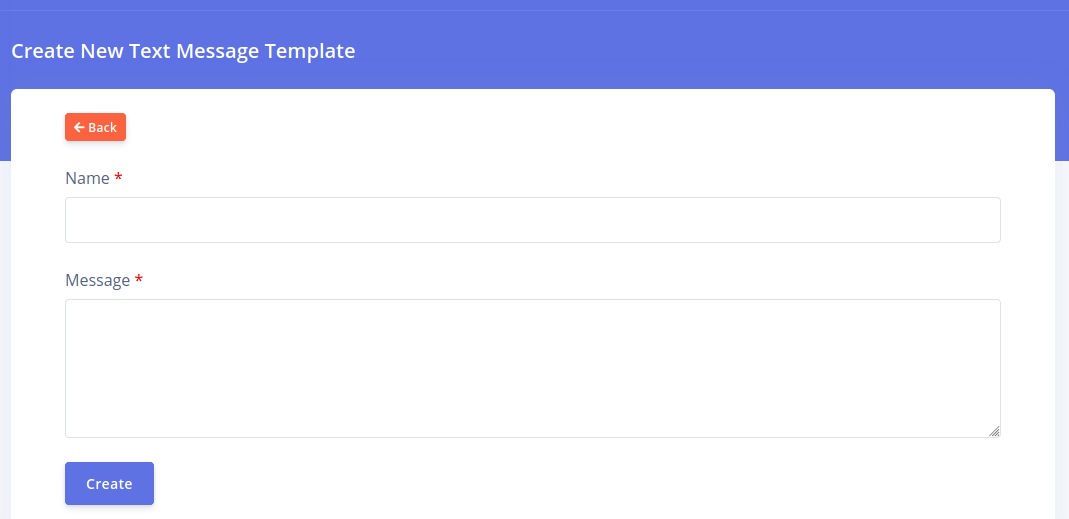
Task: Select the empty single-line field under Name
Action: 532,220
